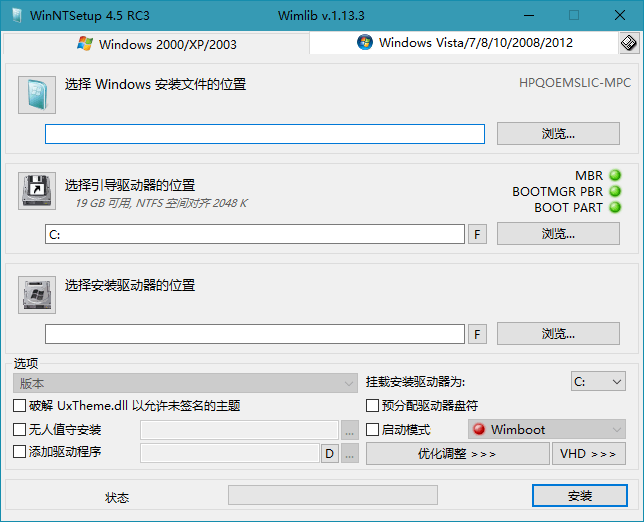Open the 版本 edition dropdown
644x522 pixels.
coord(185,383)
